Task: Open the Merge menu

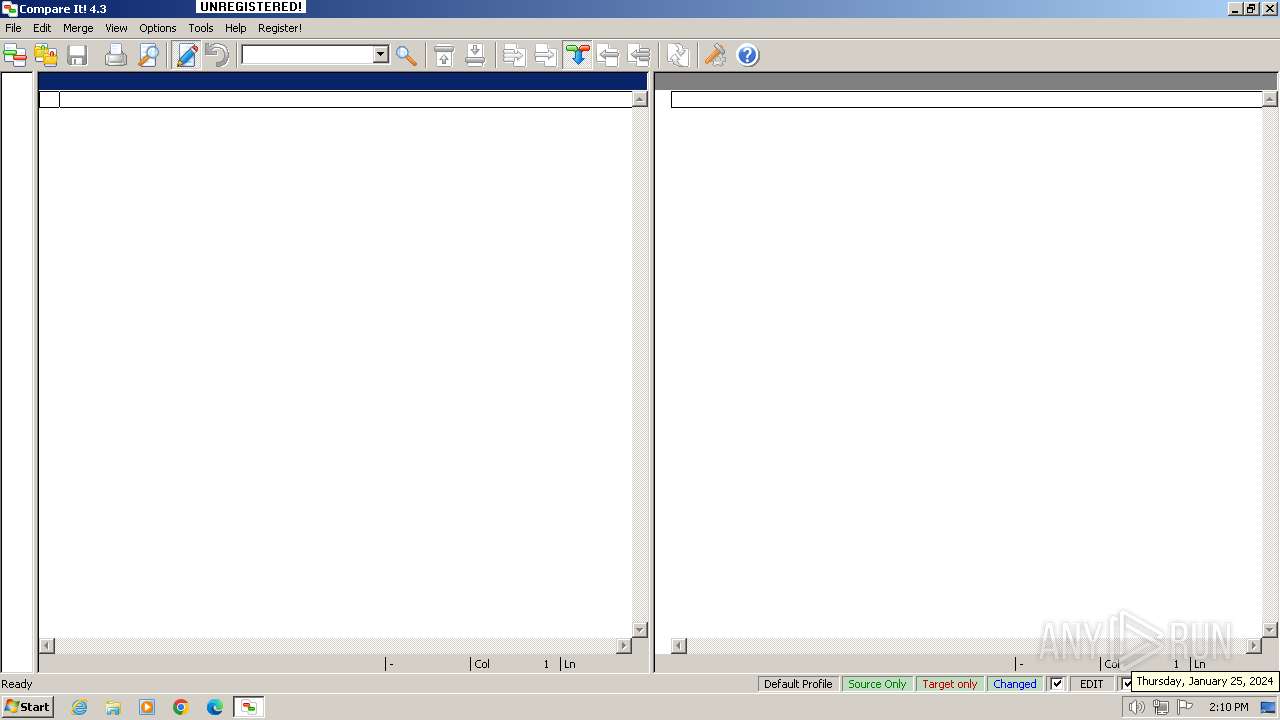Action: point(78,28)
